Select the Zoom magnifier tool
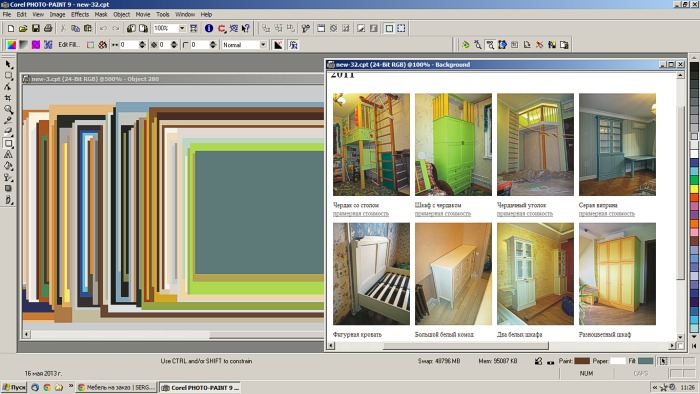This screenshot has width=700, height=394. pyautogui.click(x=8, y=109)
